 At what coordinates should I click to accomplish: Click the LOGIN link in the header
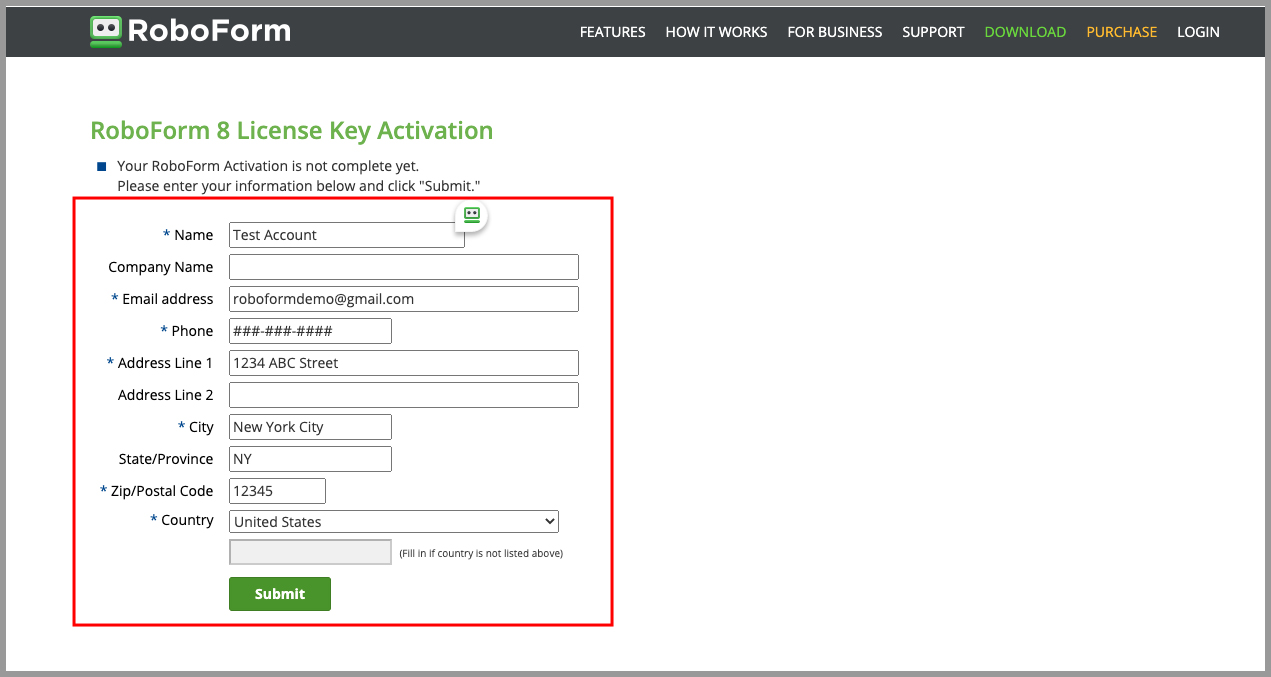(1198, 32)
